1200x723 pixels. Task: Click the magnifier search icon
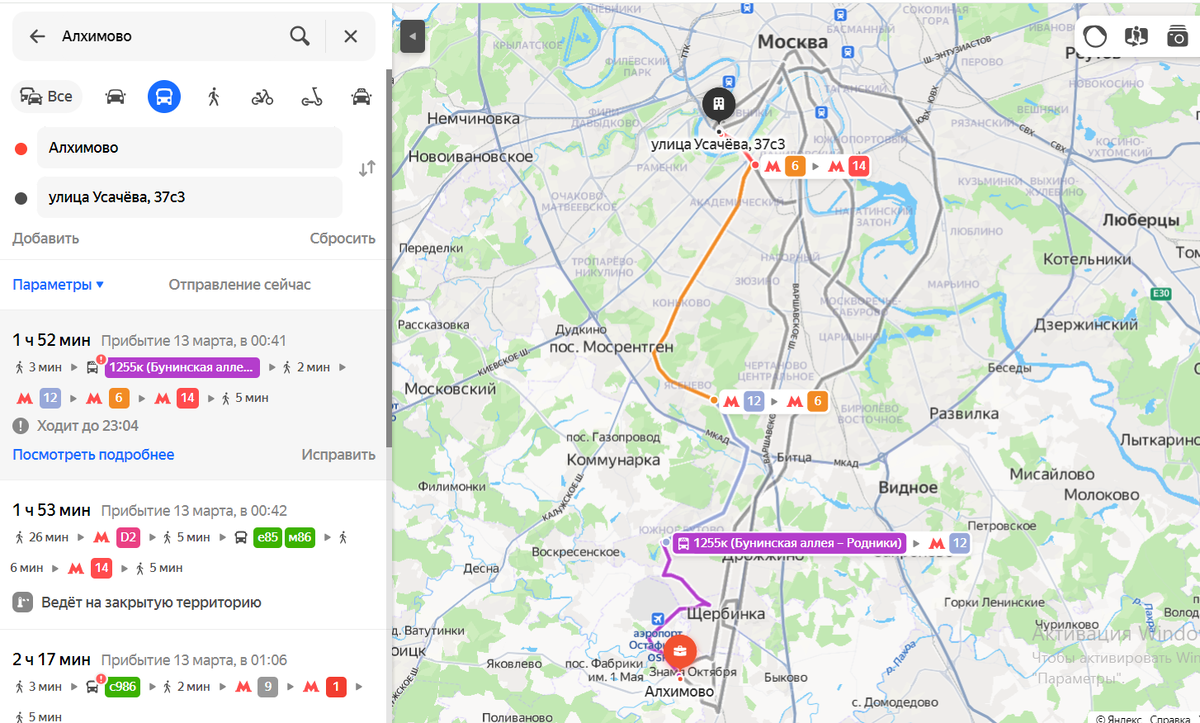tap(299, 36)
